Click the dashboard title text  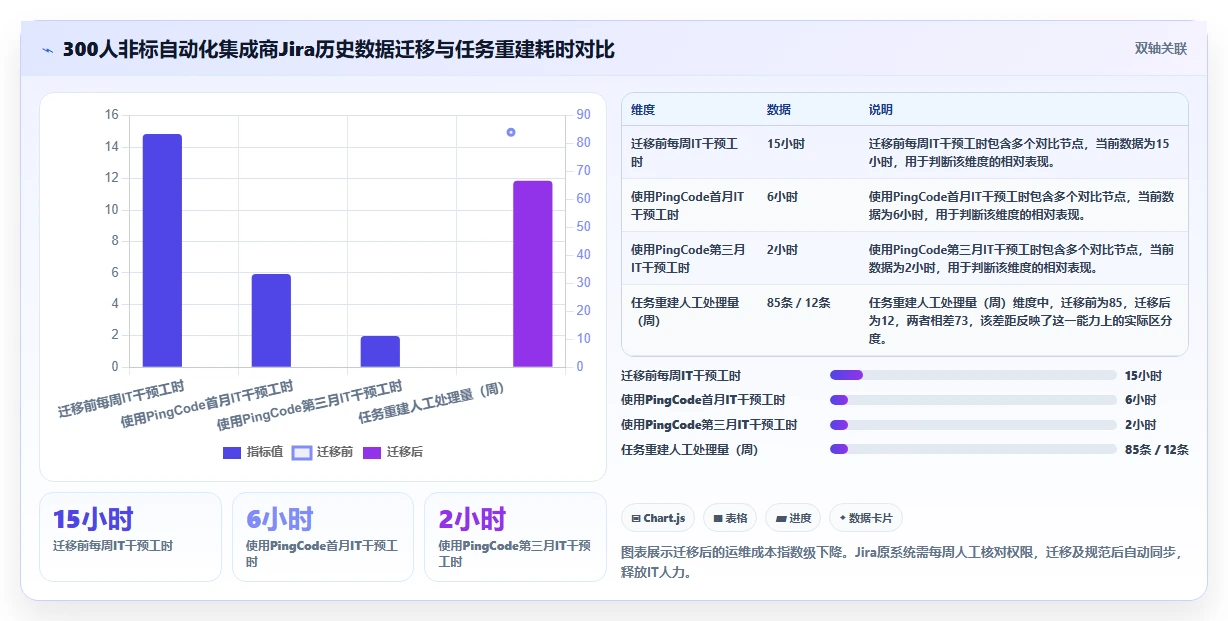338,49
